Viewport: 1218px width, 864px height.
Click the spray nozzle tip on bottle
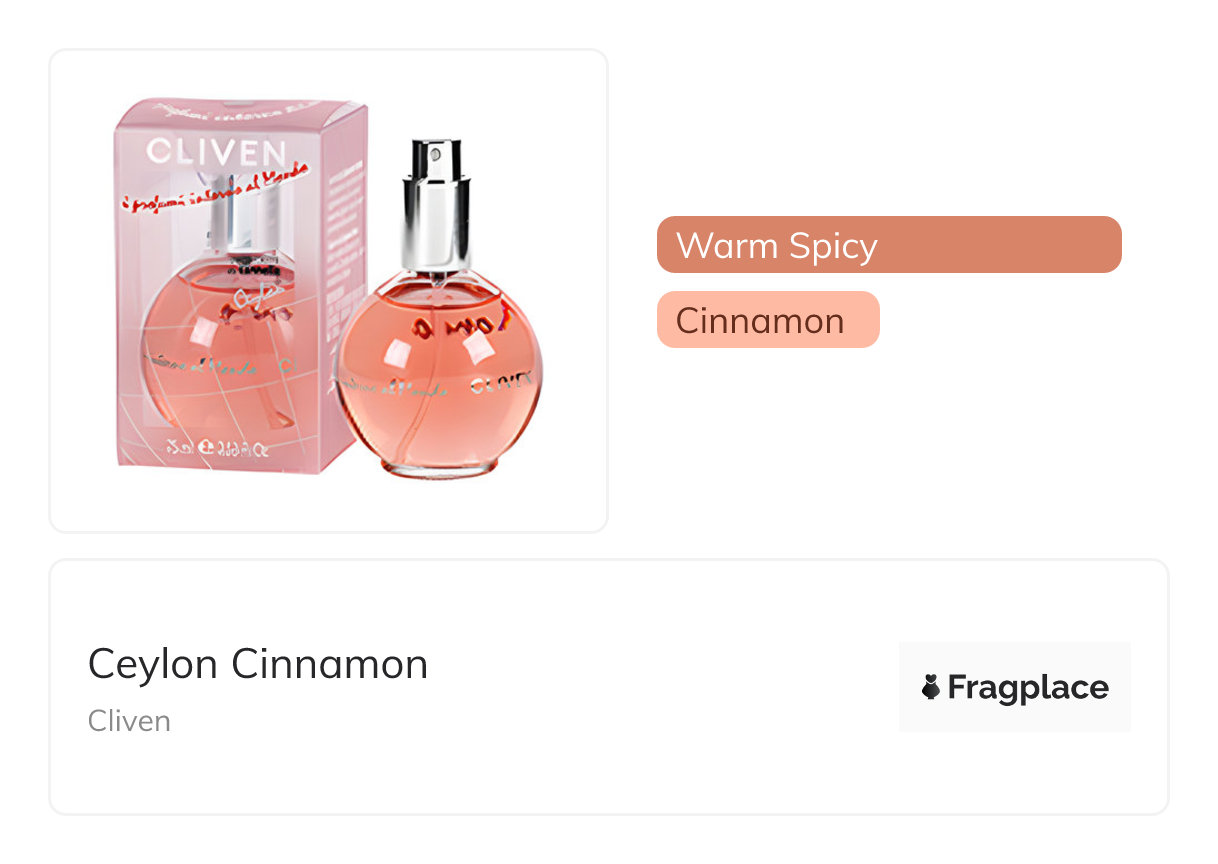tap(432, 154)
